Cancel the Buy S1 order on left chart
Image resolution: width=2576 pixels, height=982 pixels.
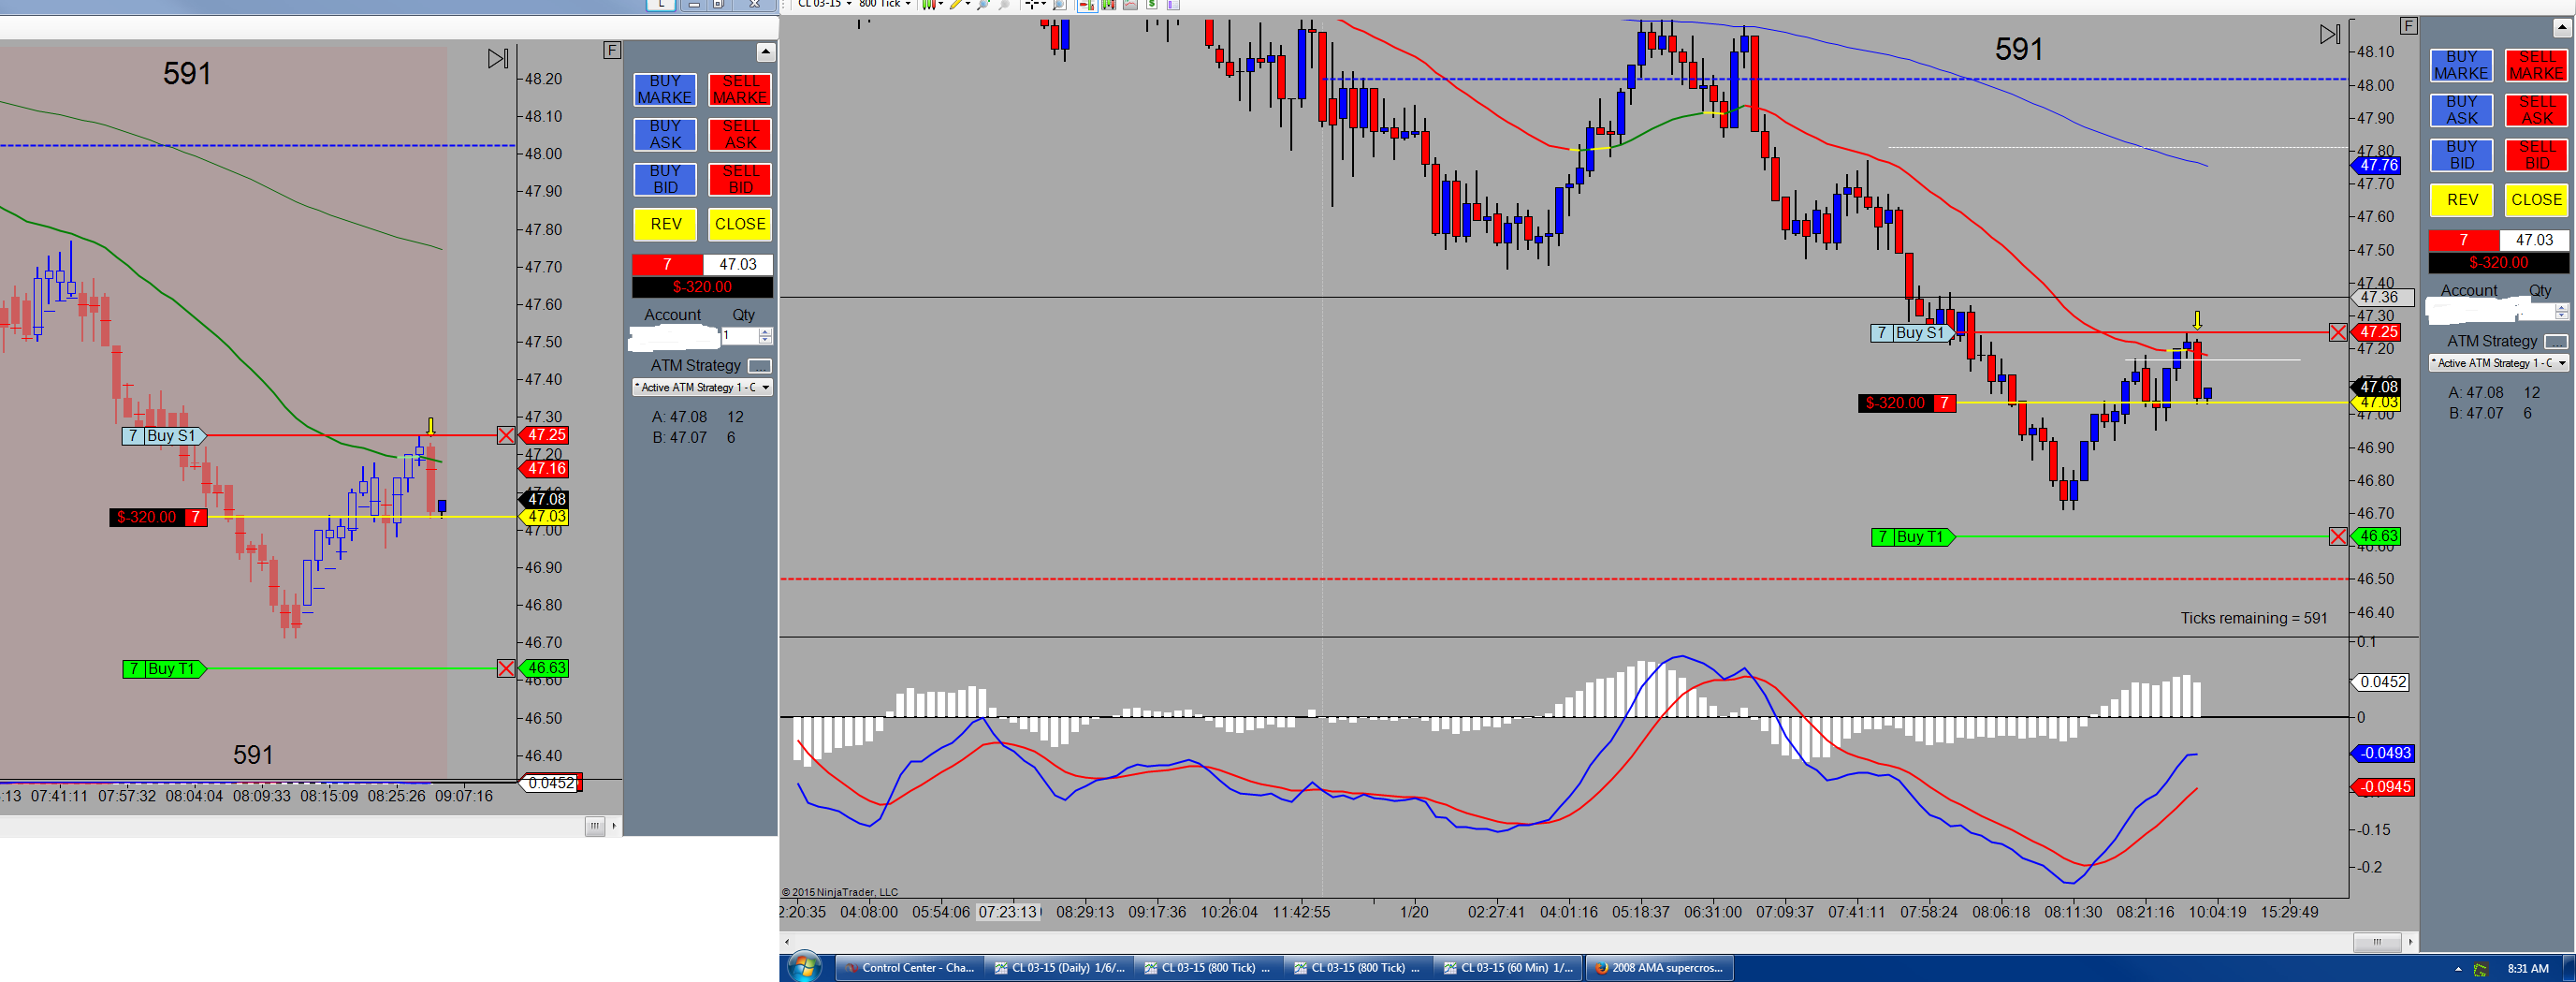coord(506,435)
